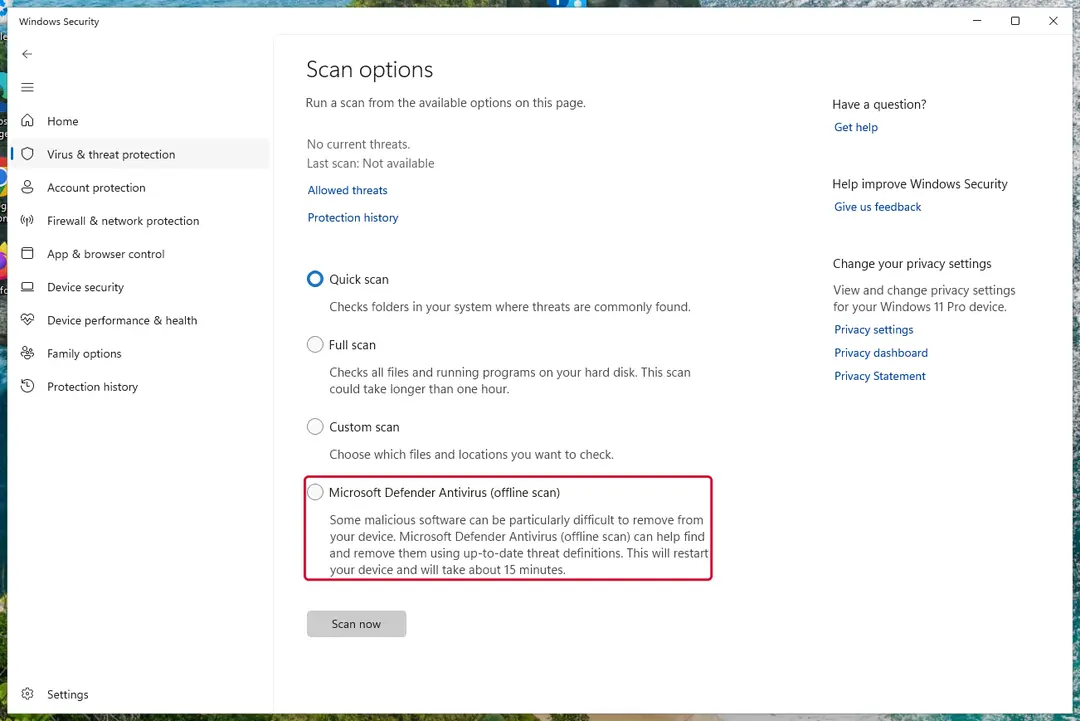Screen dimensions: 1080x721
Task: Click the Protection history clock icon
Action: pos(28,386)
